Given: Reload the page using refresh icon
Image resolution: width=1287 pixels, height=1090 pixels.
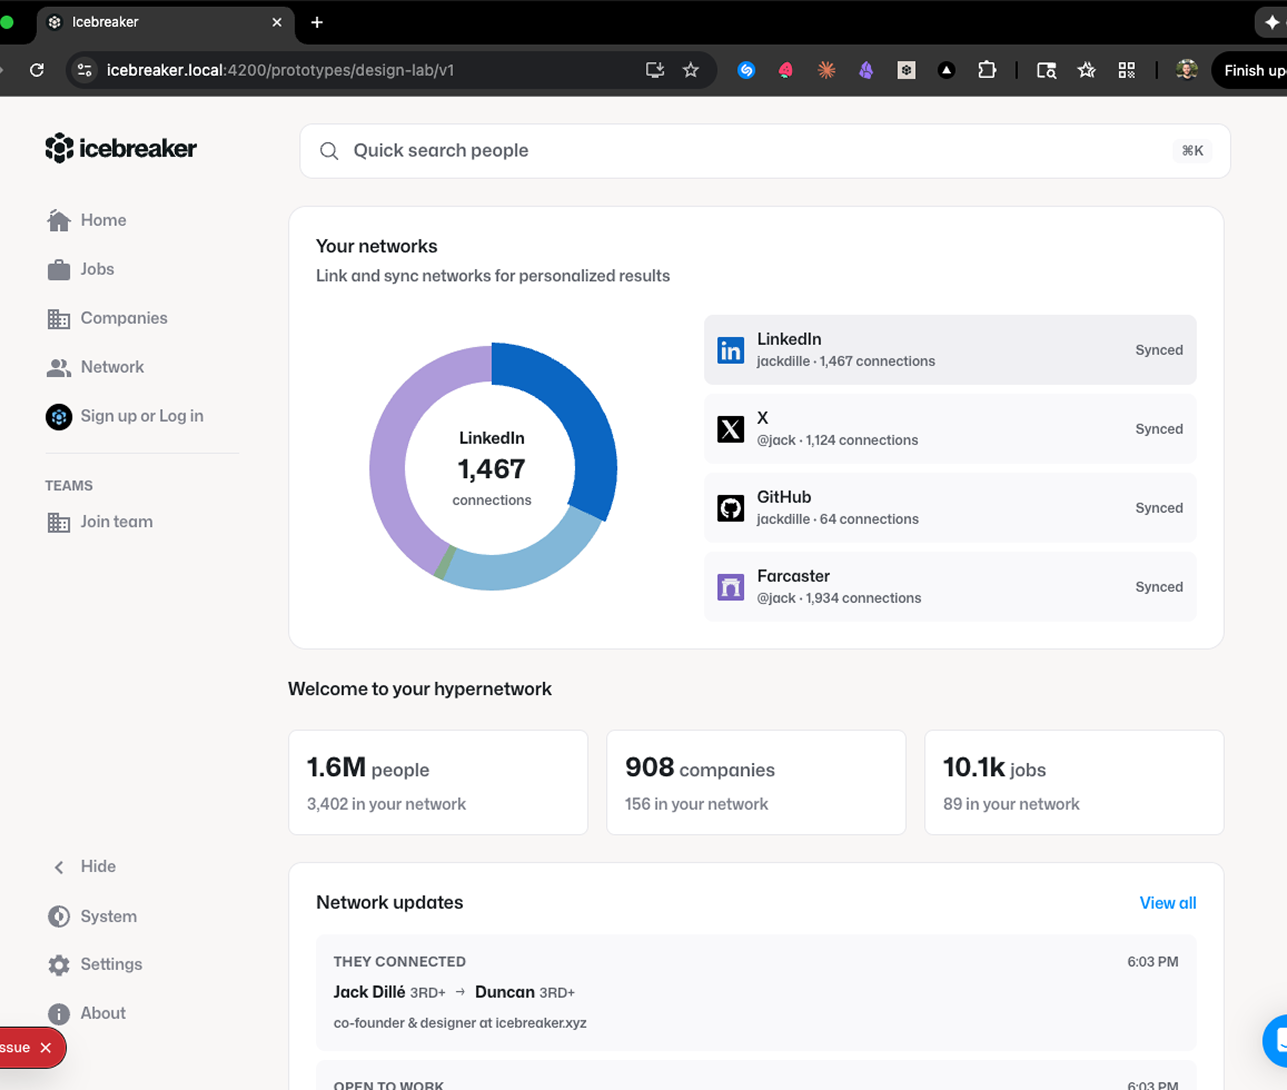Looking at the screenshot, I should pos(37,70).
